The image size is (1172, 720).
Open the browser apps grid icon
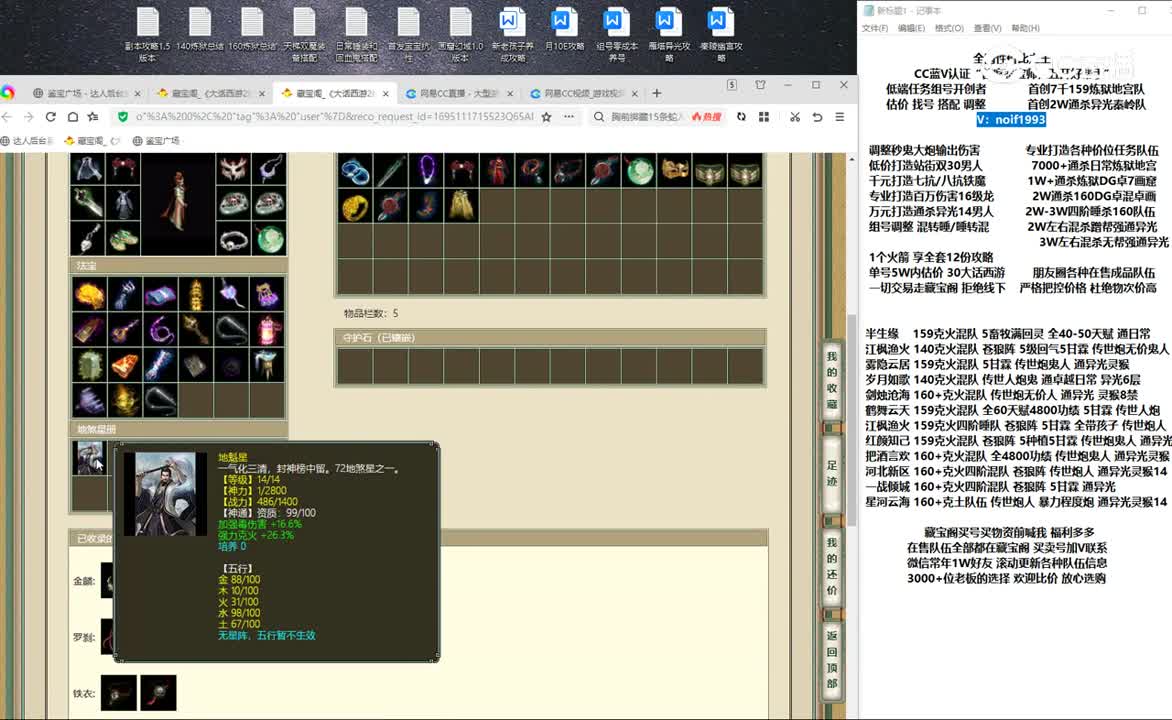(764, 117)
